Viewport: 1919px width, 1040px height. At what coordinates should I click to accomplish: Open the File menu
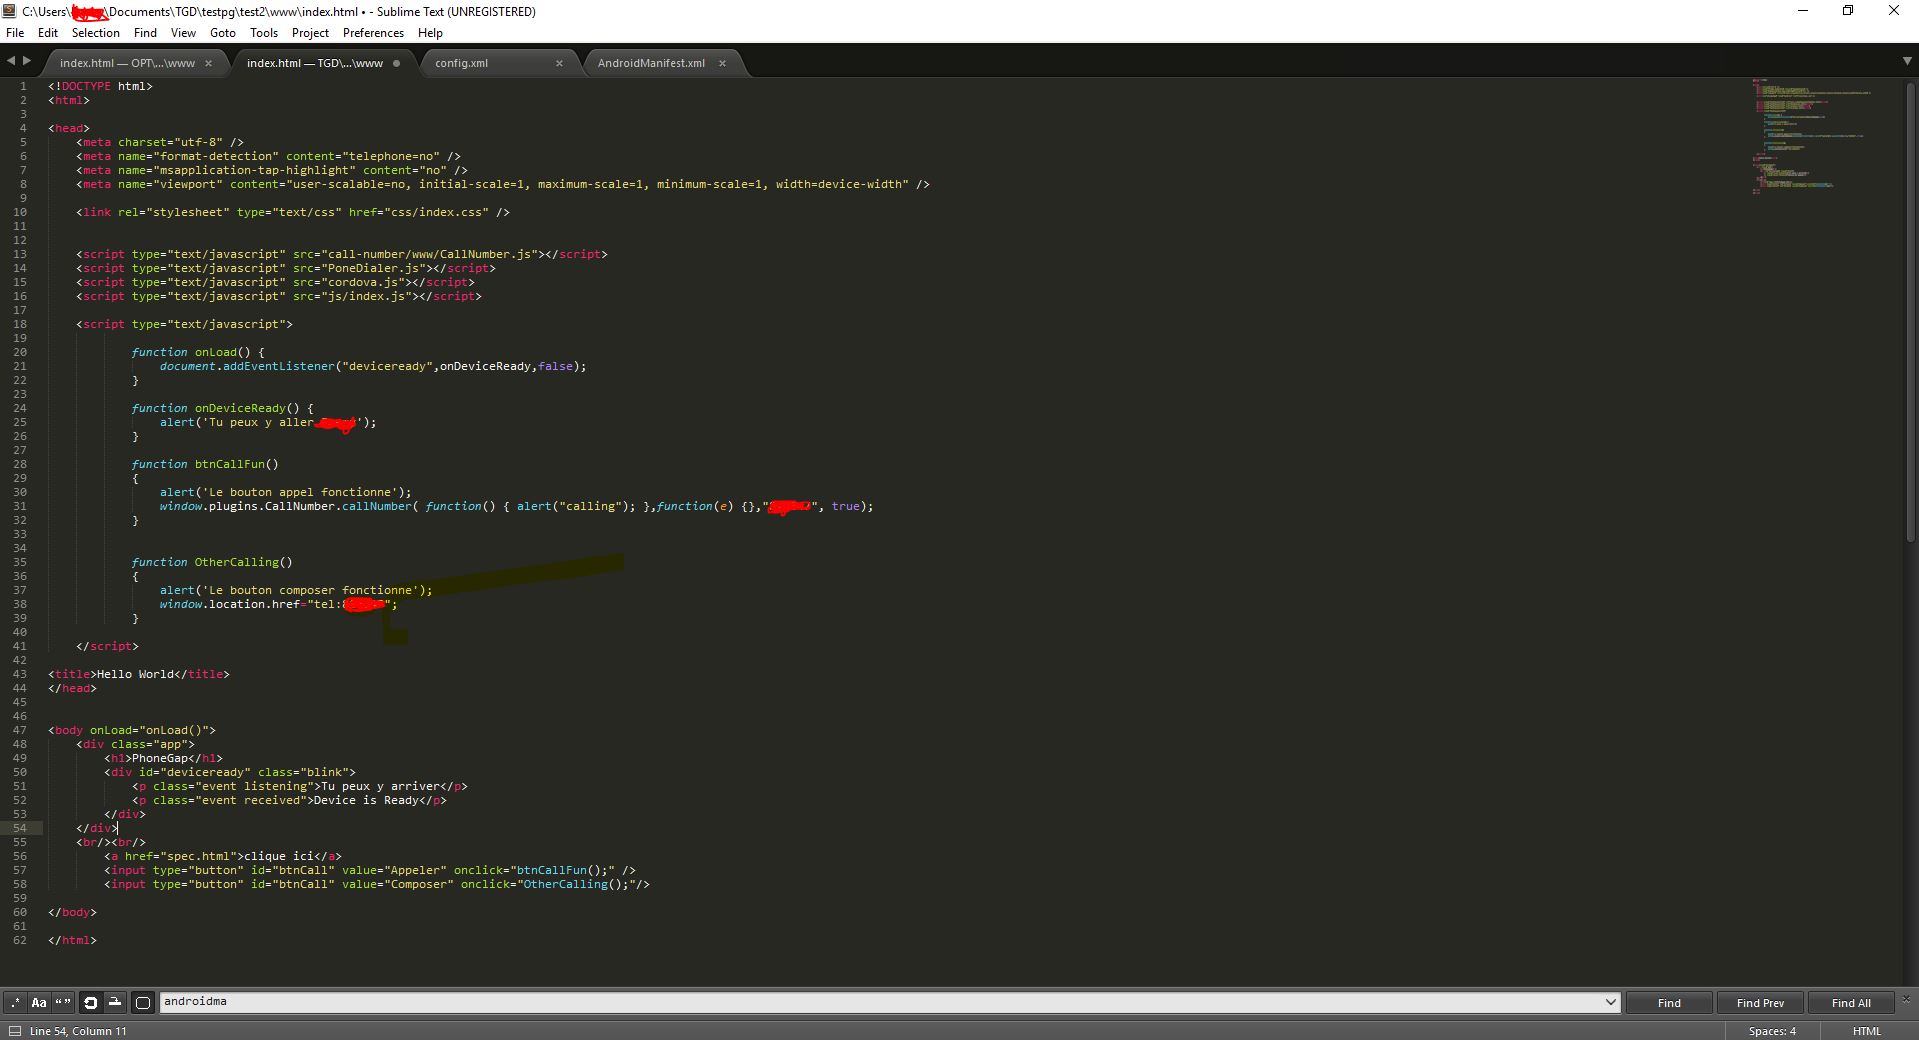15,33
